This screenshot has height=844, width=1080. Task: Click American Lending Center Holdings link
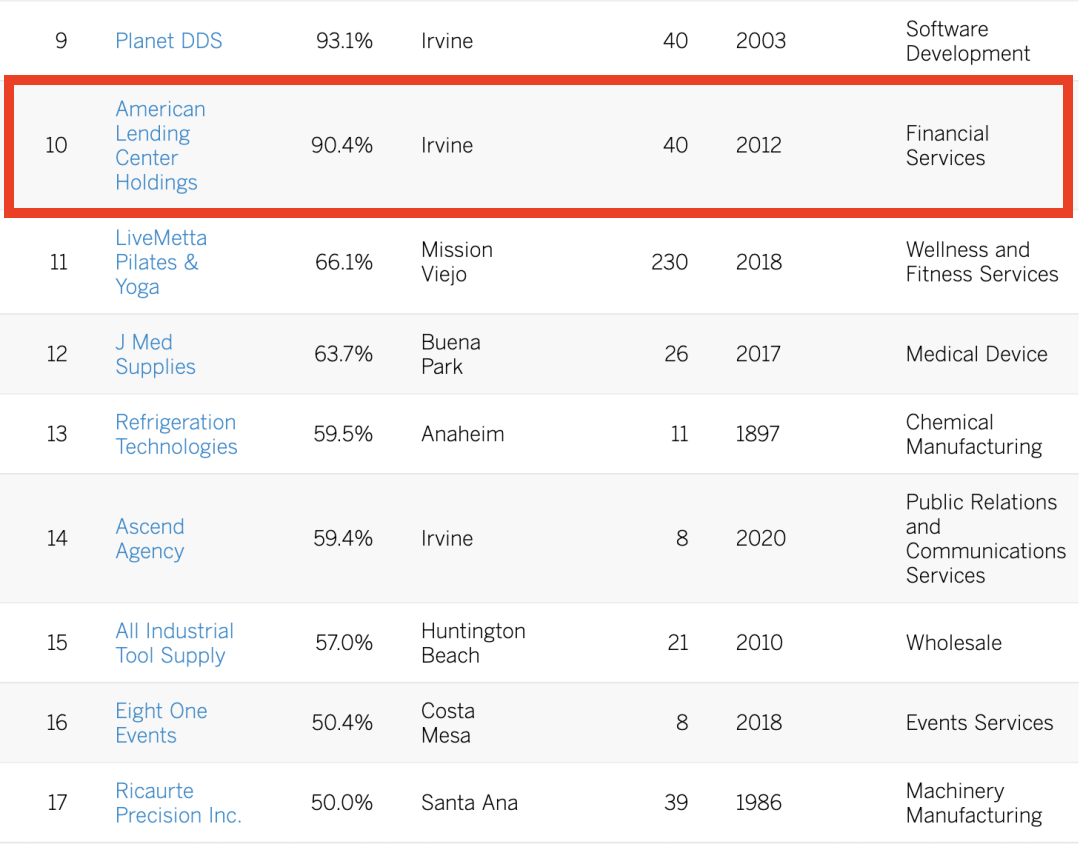point(160,146)
